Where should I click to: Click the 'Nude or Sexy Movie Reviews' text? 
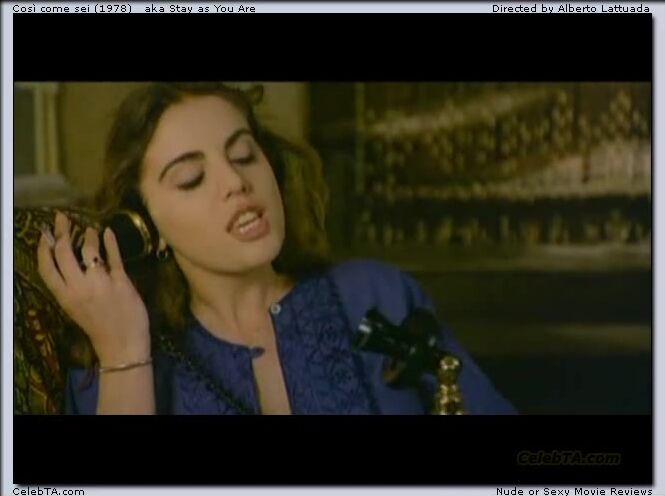(574, 491)
